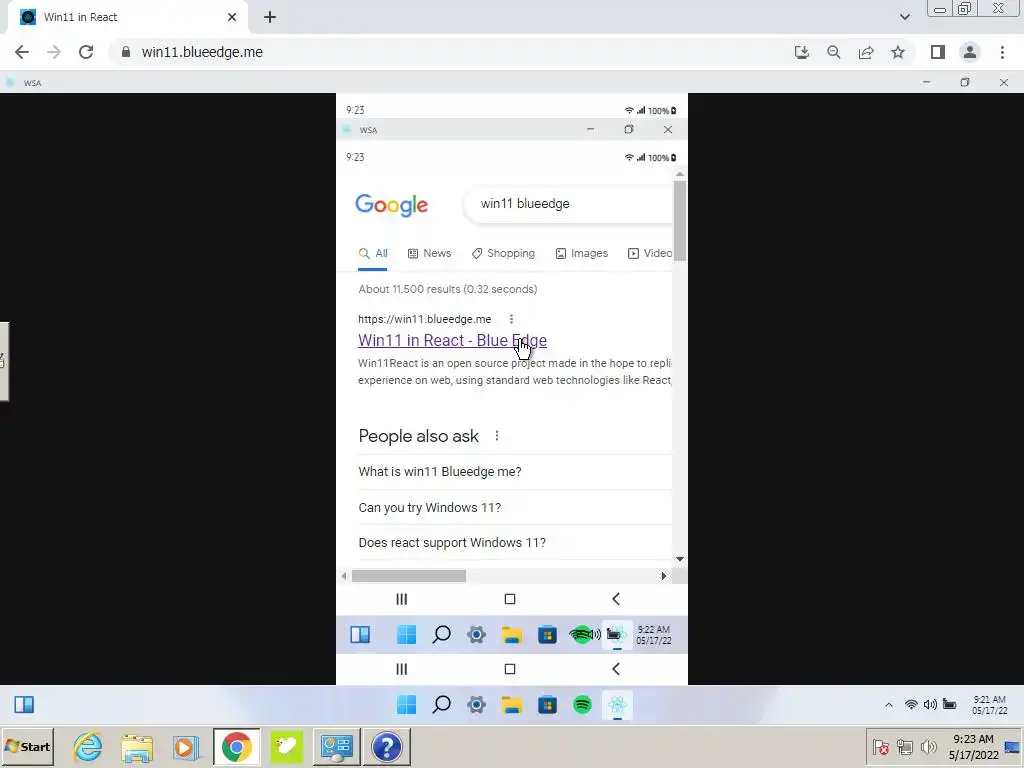Screen dimensions: 1024x768
Task: Tap the upper Android recents button
Action: pos(402,599)
